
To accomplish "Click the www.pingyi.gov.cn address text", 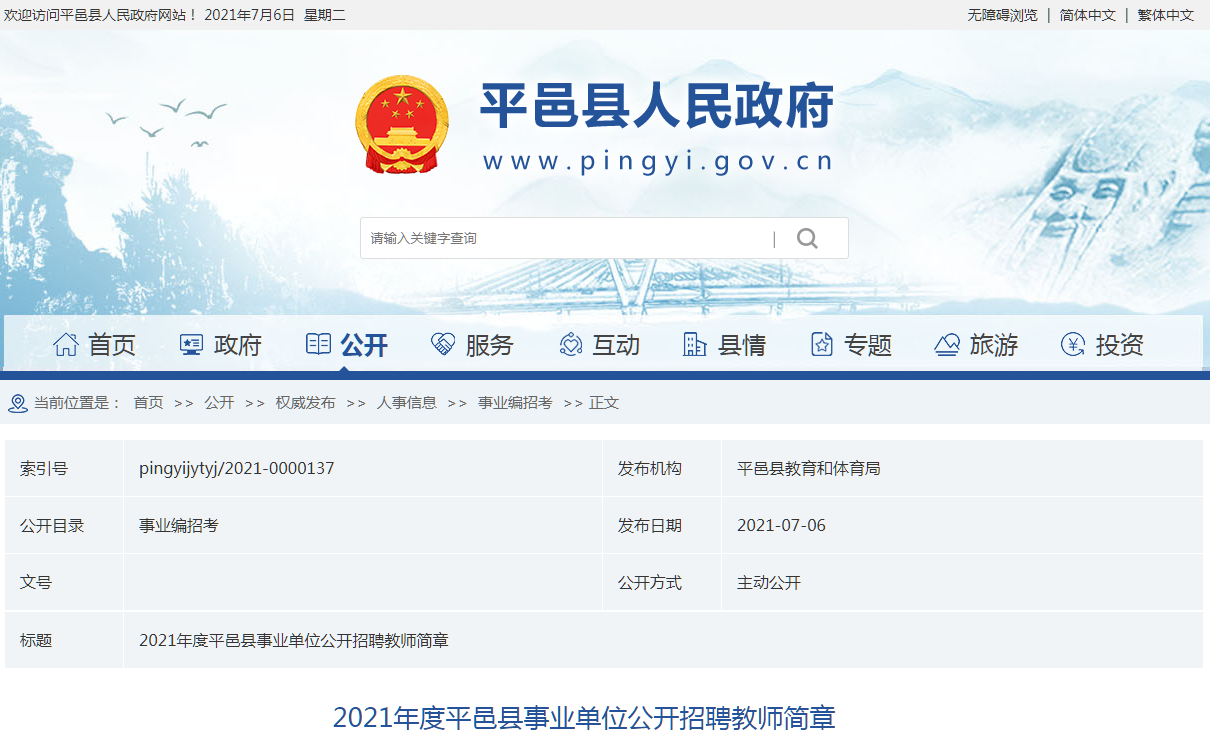I will point(658,161).
